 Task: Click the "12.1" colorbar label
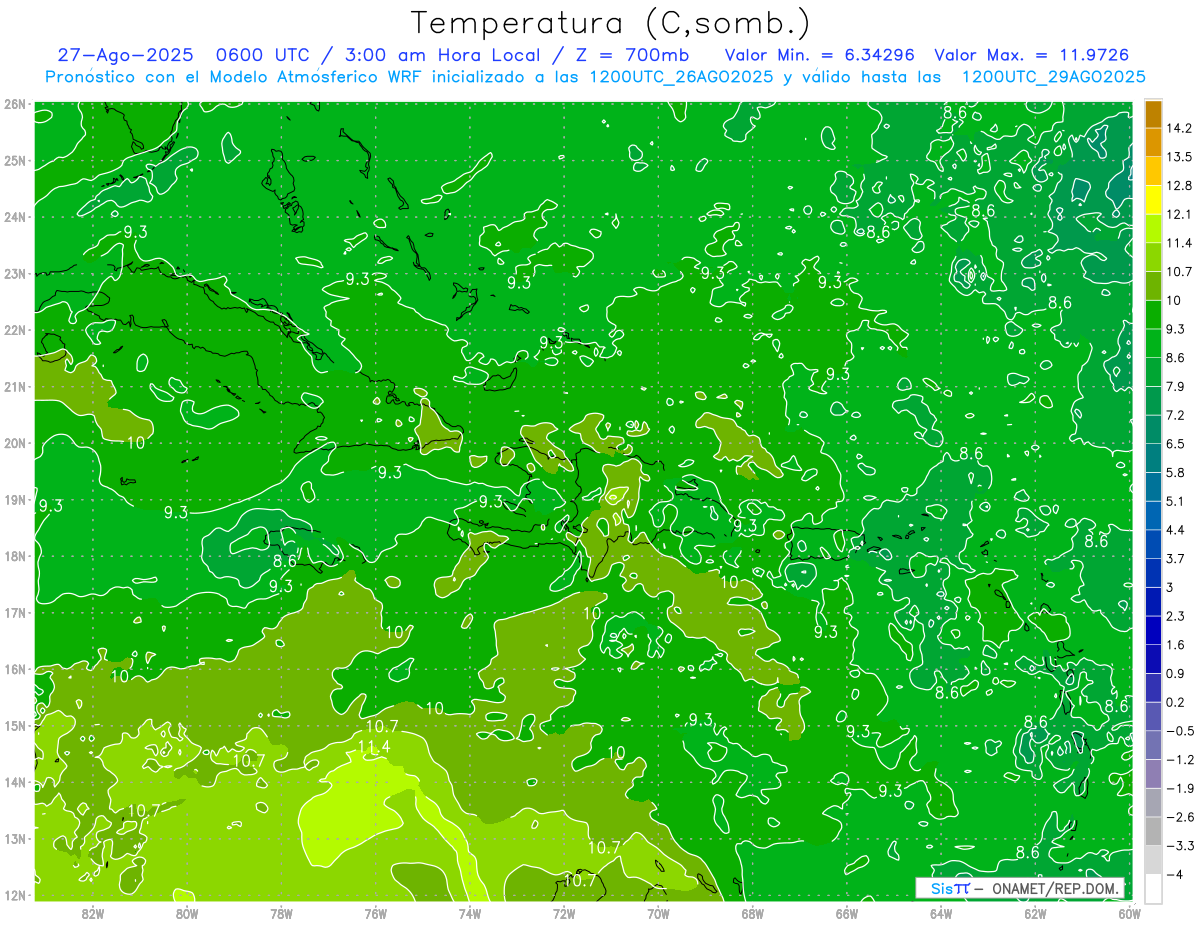tap(1180, 215)
